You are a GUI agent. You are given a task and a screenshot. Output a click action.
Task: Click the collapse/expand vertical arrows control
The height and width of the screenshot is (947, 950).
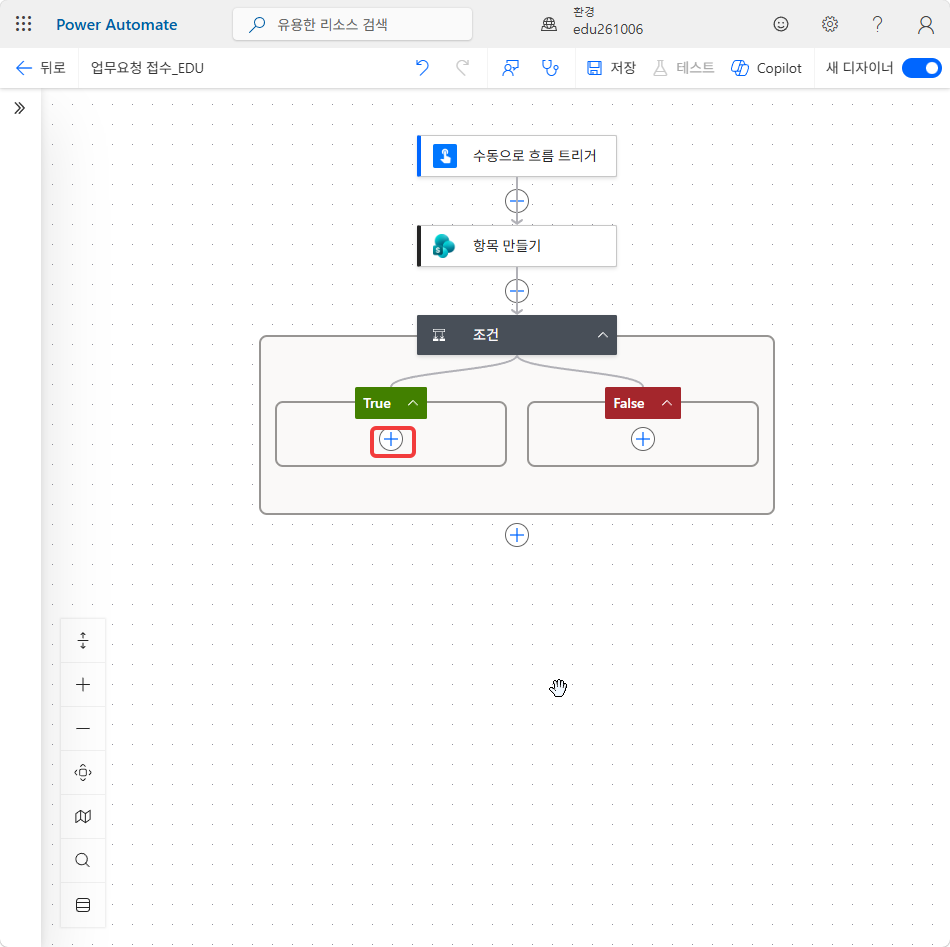pyautogui.click(x=83, y=640)
